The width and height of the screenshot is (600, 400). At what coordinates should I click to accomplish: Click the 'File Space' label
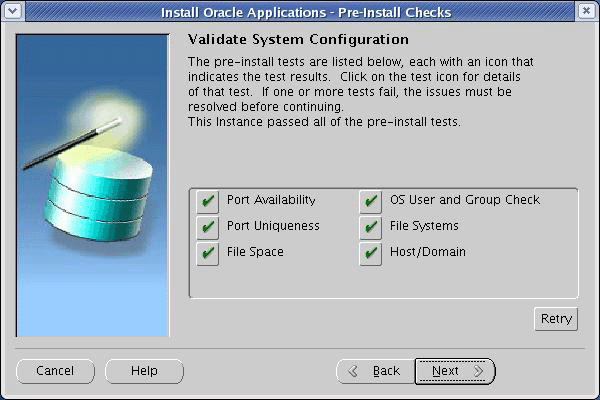(x=255, y=252)
